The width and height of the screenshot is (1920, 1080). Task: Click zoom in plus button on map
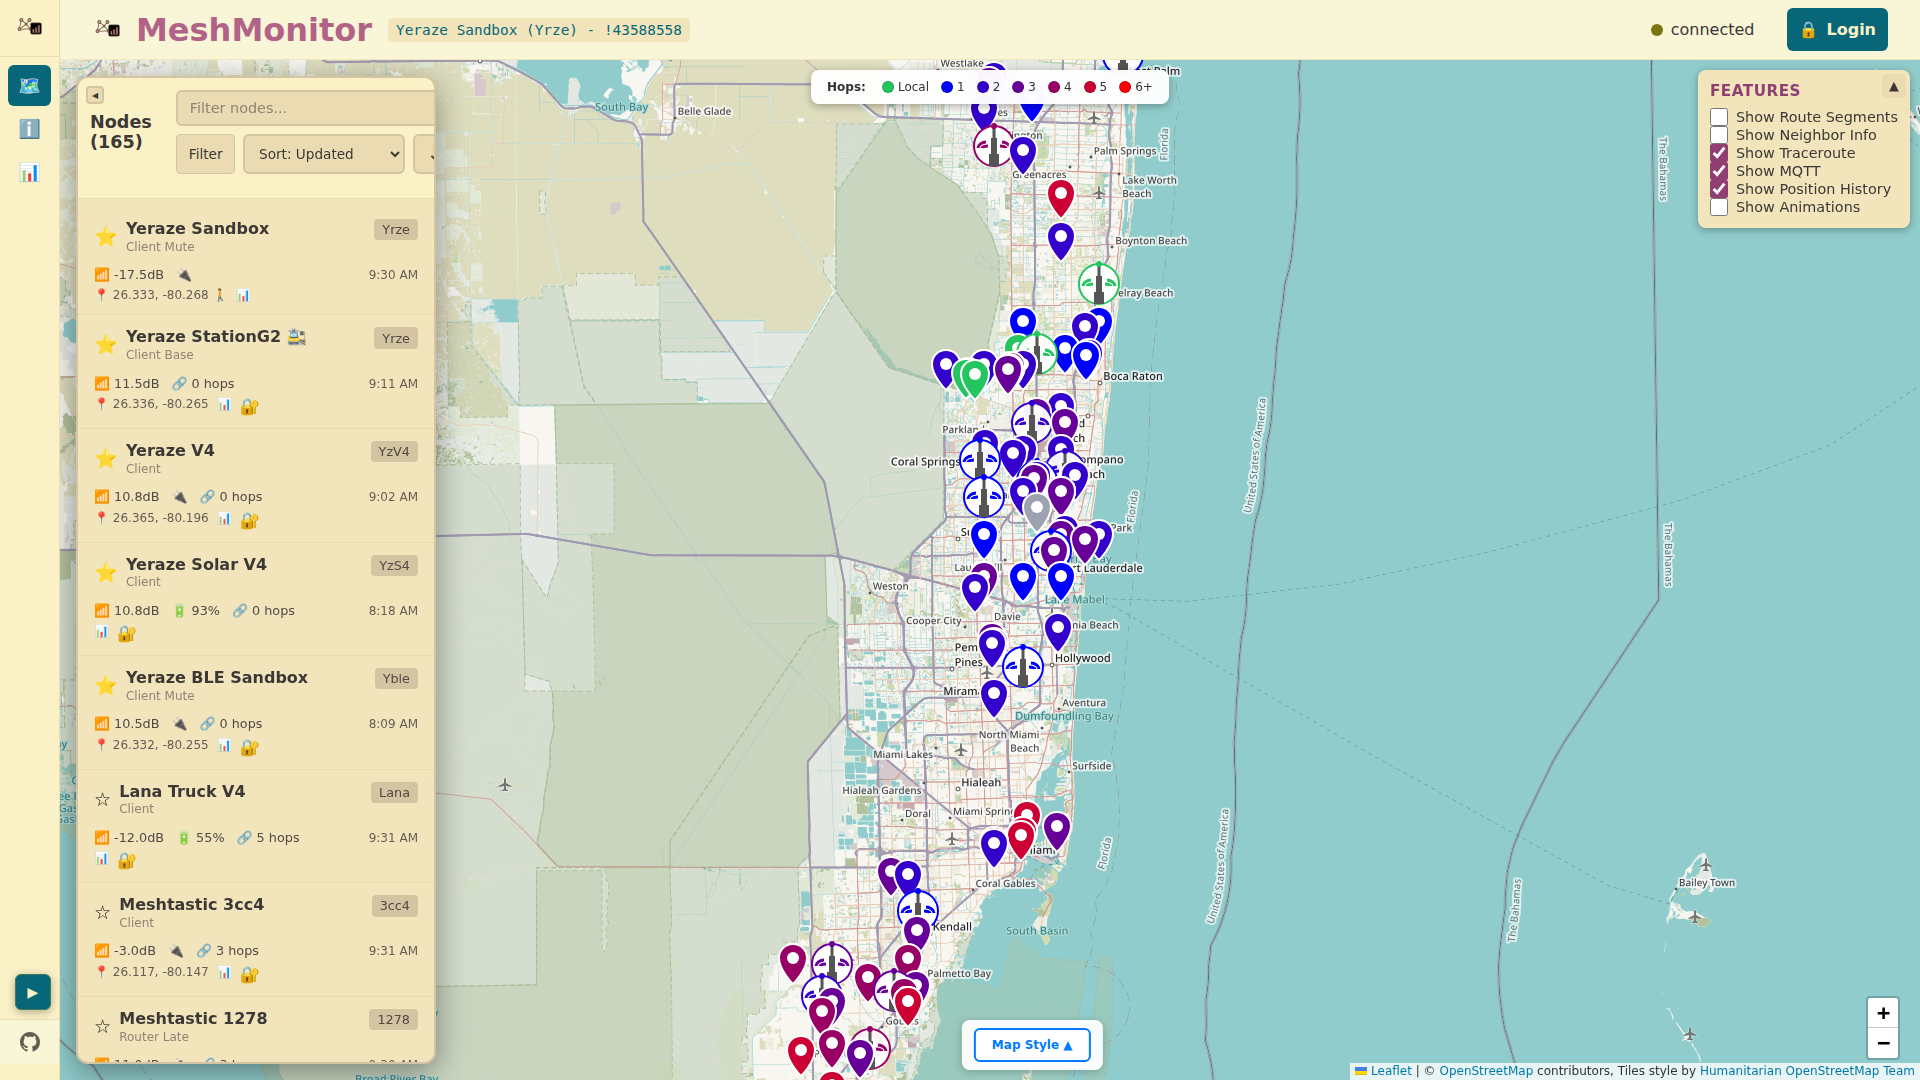(1882, 1013)
